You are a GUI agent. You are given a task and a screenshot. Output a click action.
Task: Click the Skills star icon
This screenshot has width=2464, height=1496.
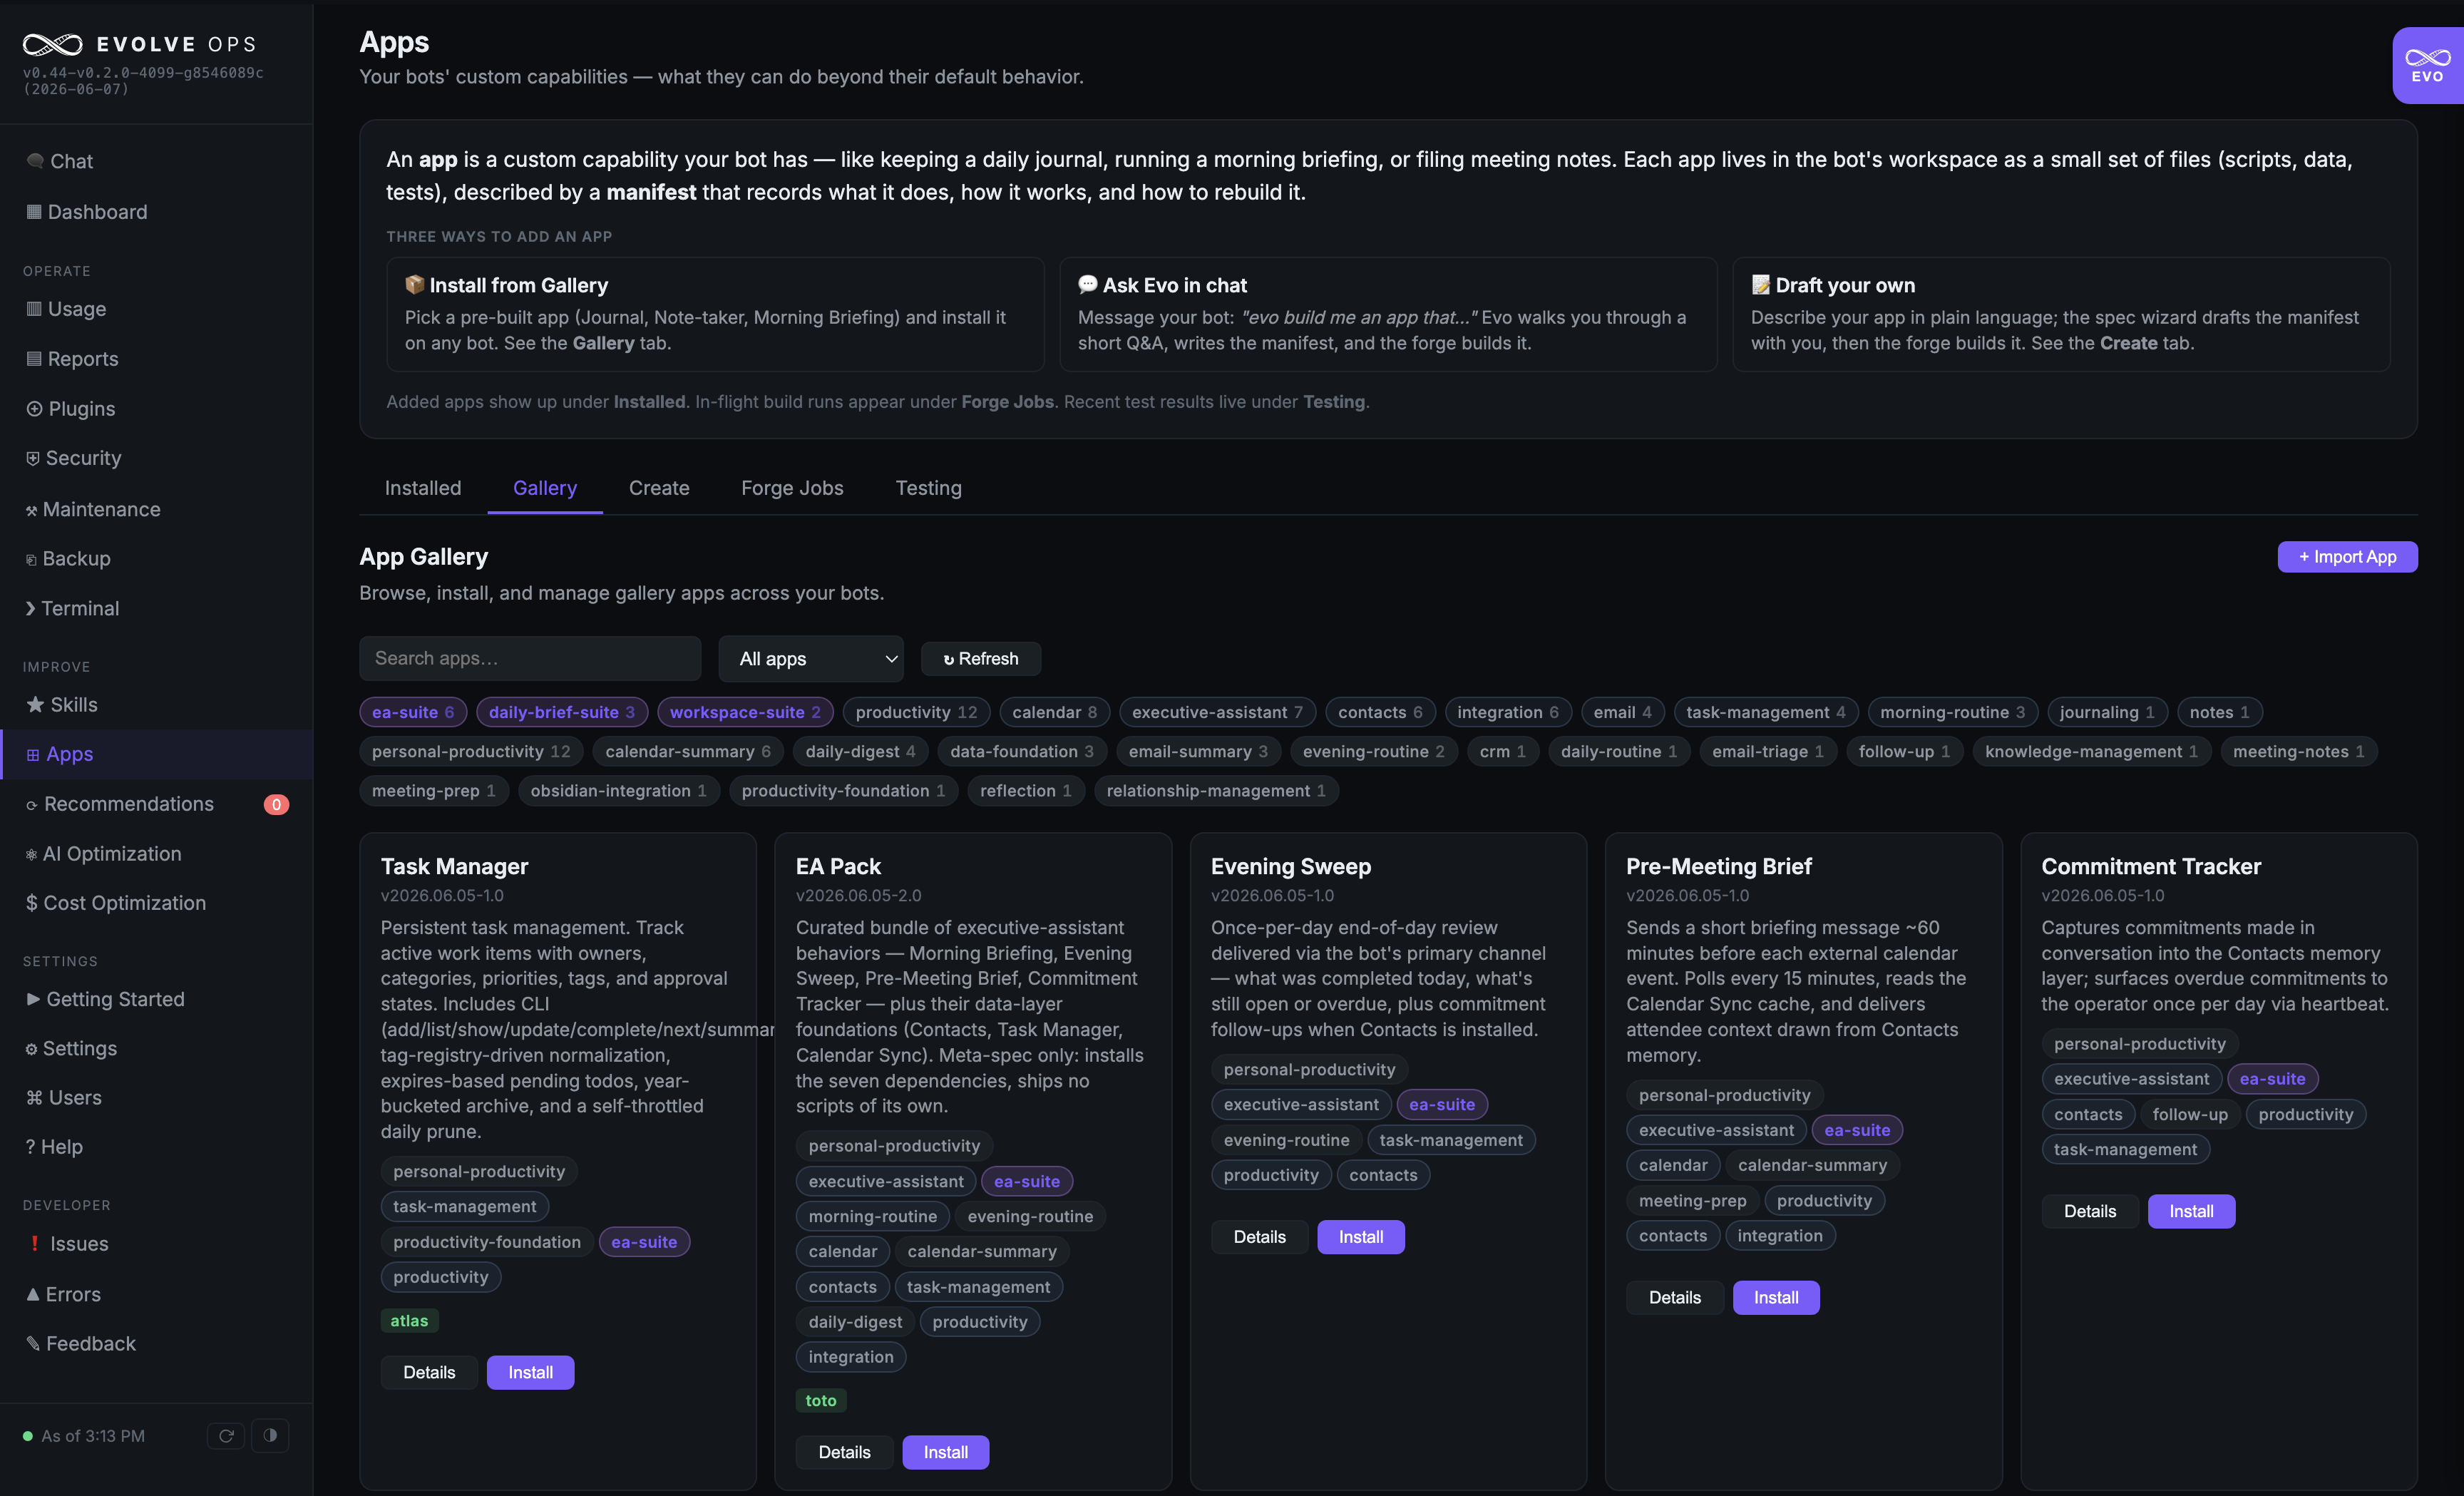point(35,705)
